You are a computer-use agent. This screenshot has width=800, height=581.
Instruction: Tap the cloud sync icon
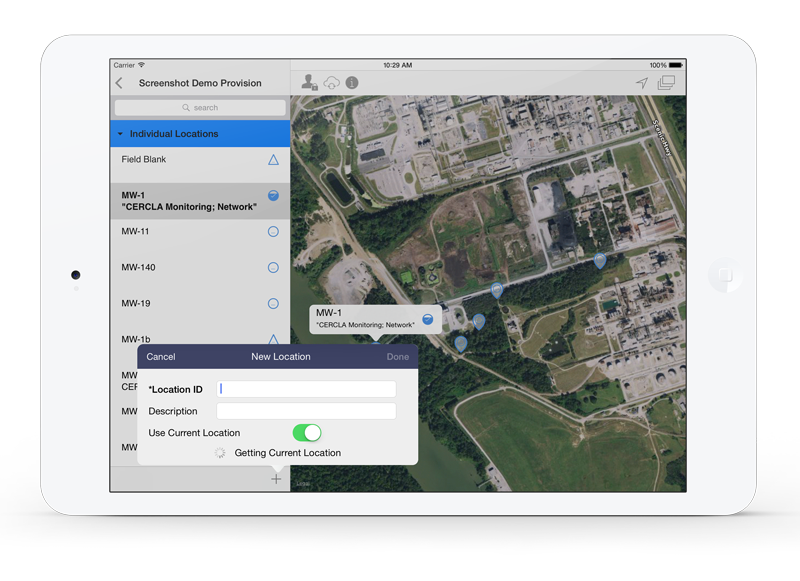tap(330, 82)
